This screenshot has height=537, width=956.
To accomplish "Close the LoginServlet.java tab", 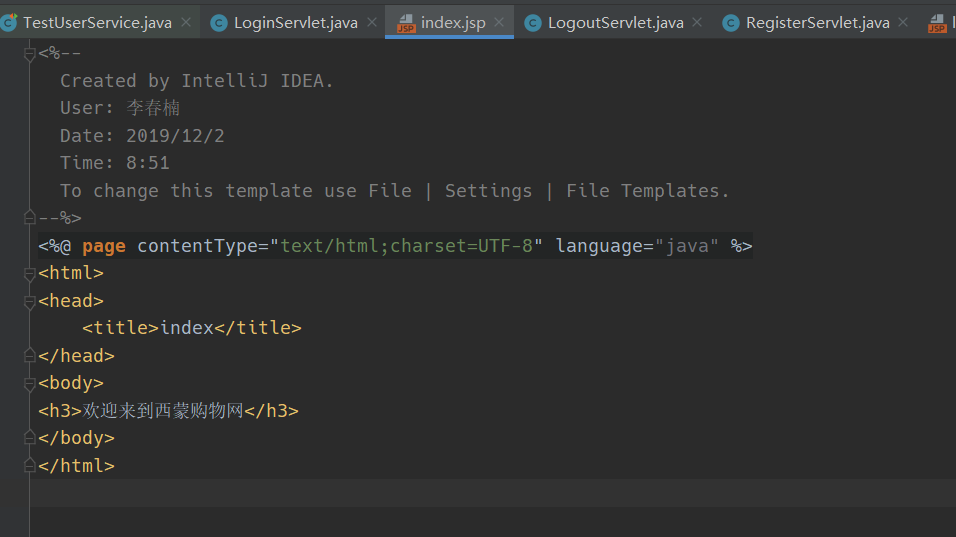I will point(372,23).
